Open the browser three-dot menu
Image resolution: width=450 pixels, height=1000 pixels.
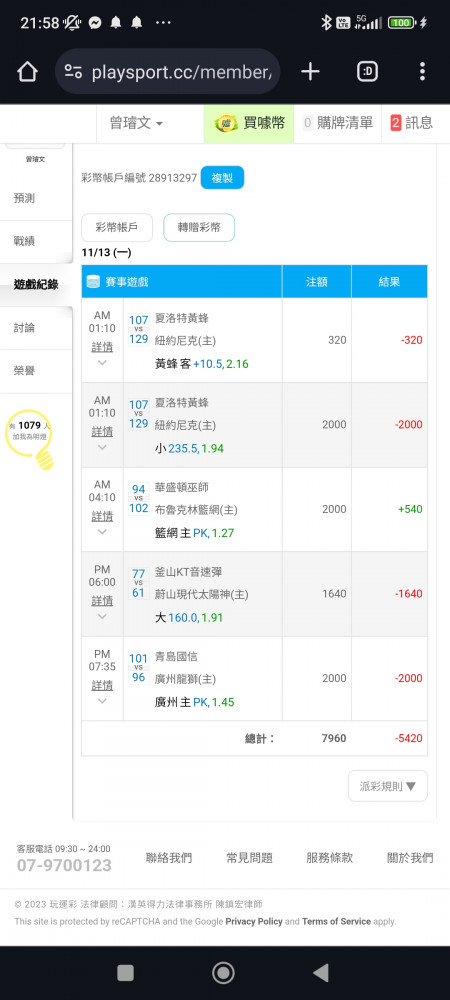pos(422,71)
